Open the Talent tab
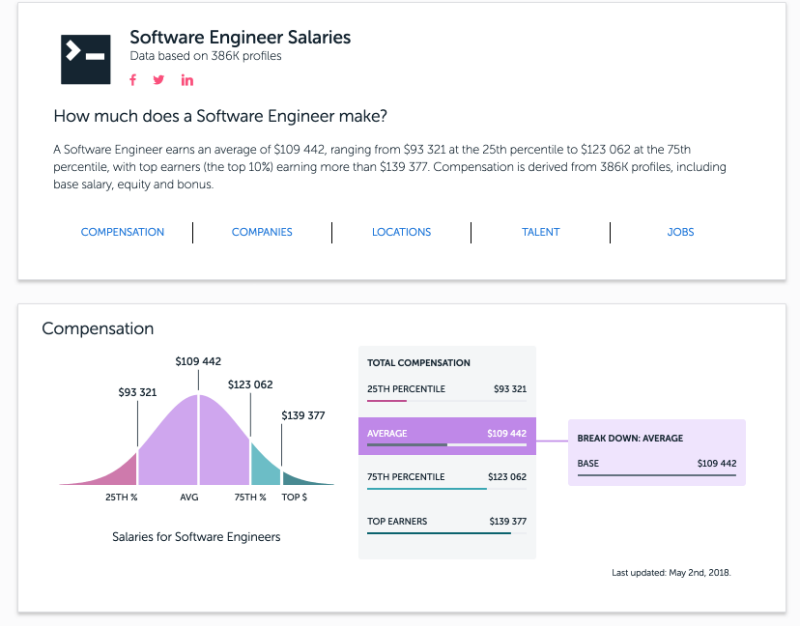 pos(540,232)
